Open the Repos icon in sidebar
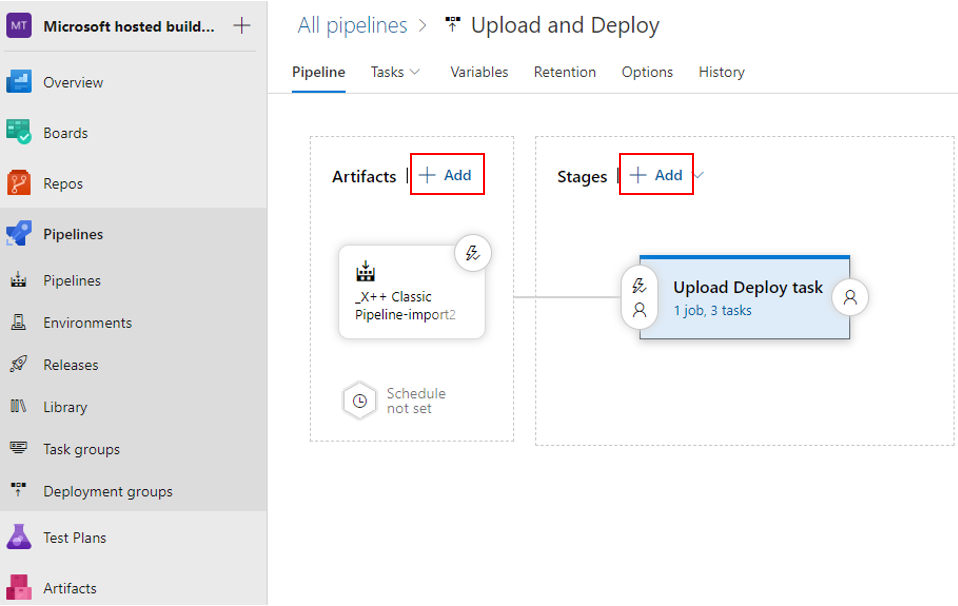This screenshot has width=958, height=606. tap(18, 183)
